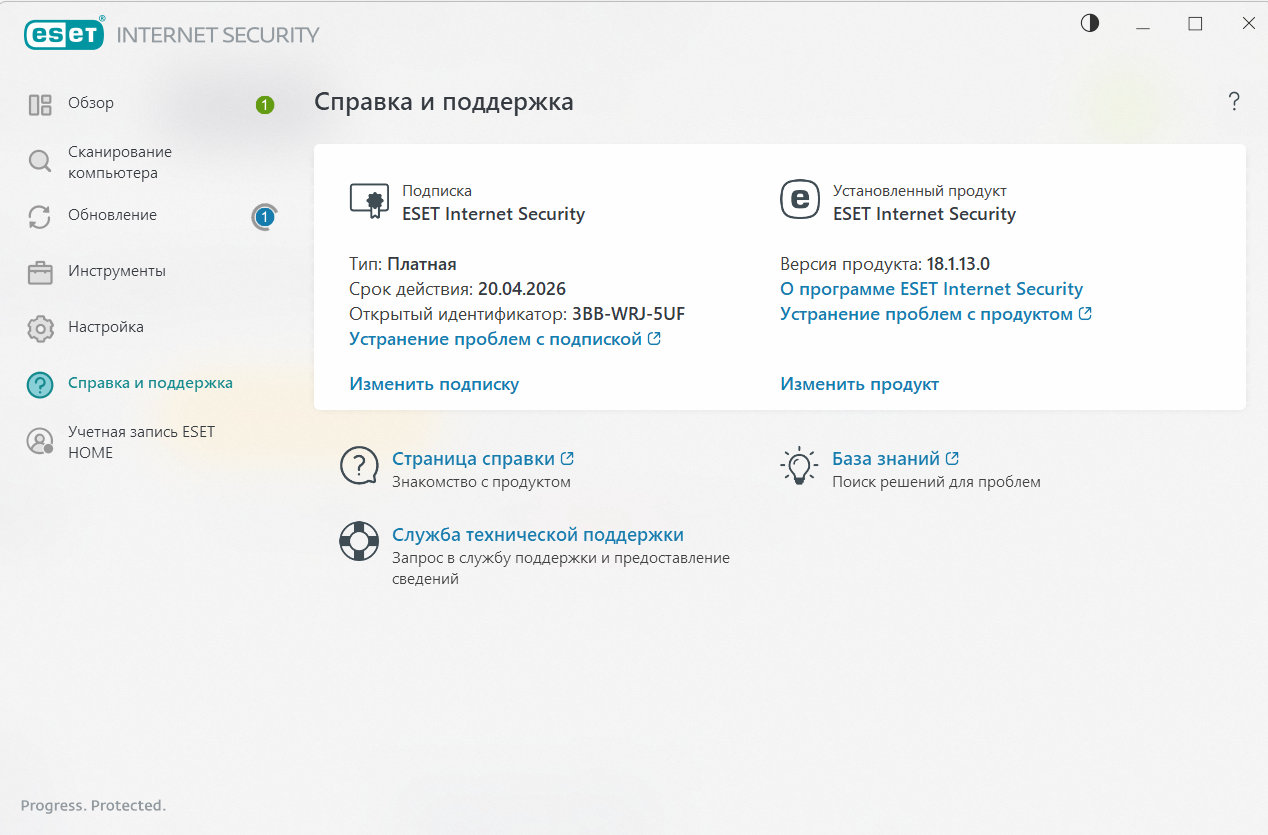1268x835 pixels.
Task: Click the public ID 3BB-WRJ-5UF
Action: pos(628,314)
